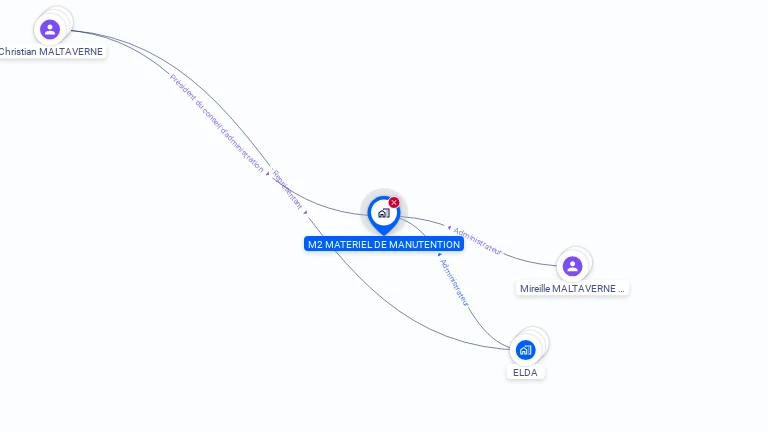This screenshot has height=432, width=768.
Task: Expand stacked nodes behind Mireille MALTAVERNE
Action: click(x=586, y=257)
